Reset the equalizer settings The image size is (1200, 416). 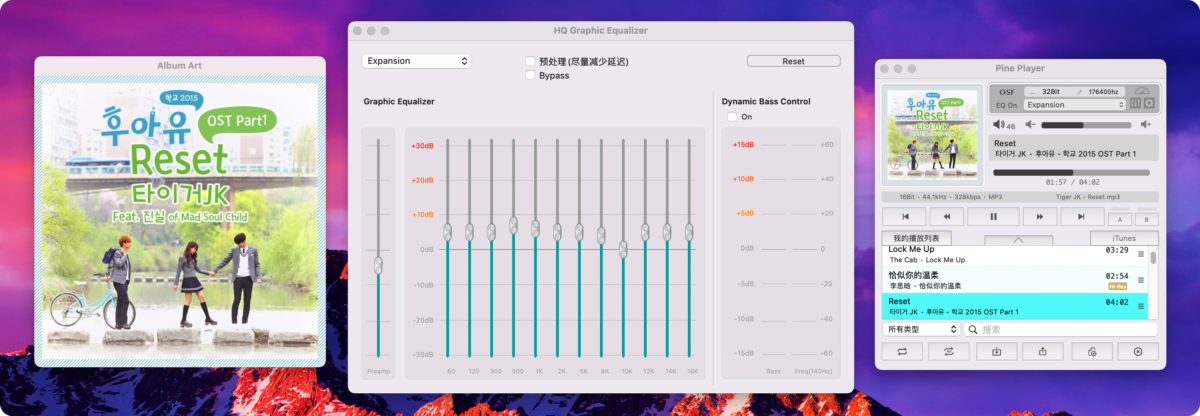(x=793, y=61)
